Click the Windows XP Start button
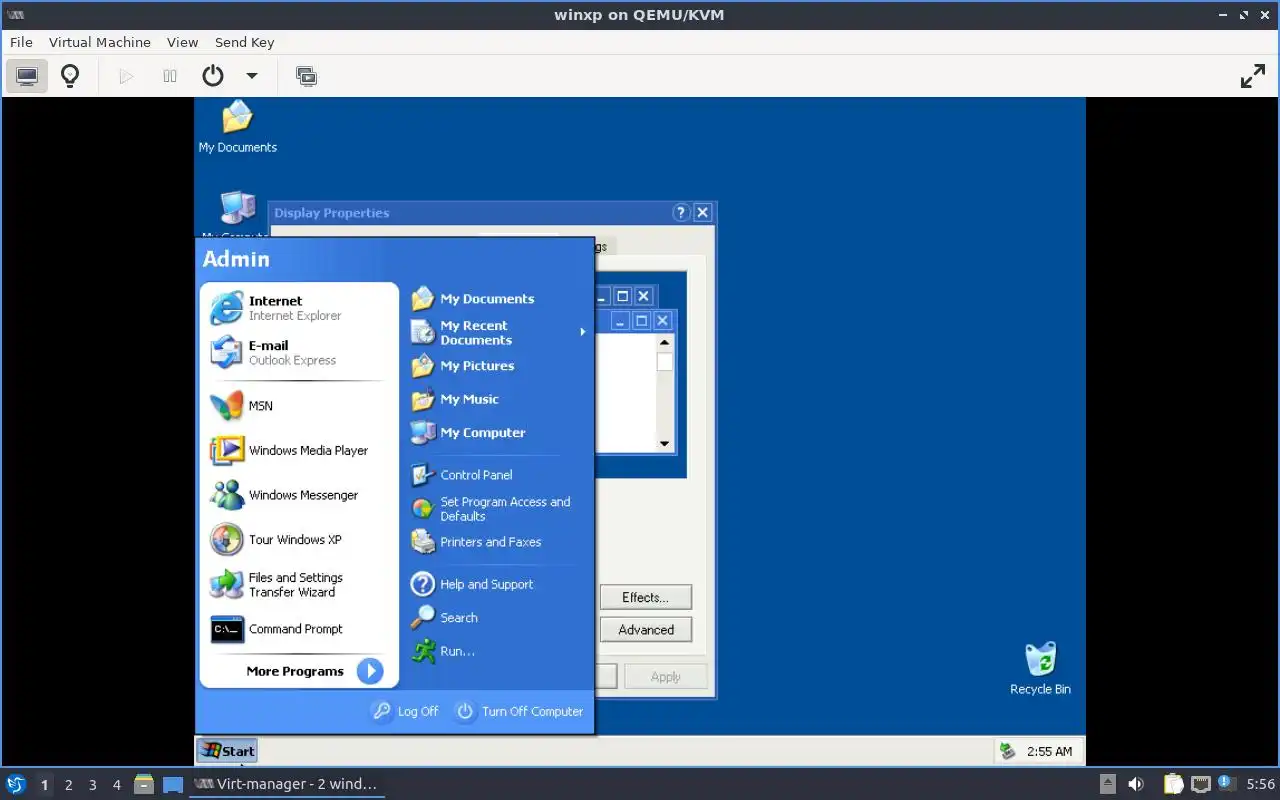The height and width of the screenshot is (800, 1280). 227,751
